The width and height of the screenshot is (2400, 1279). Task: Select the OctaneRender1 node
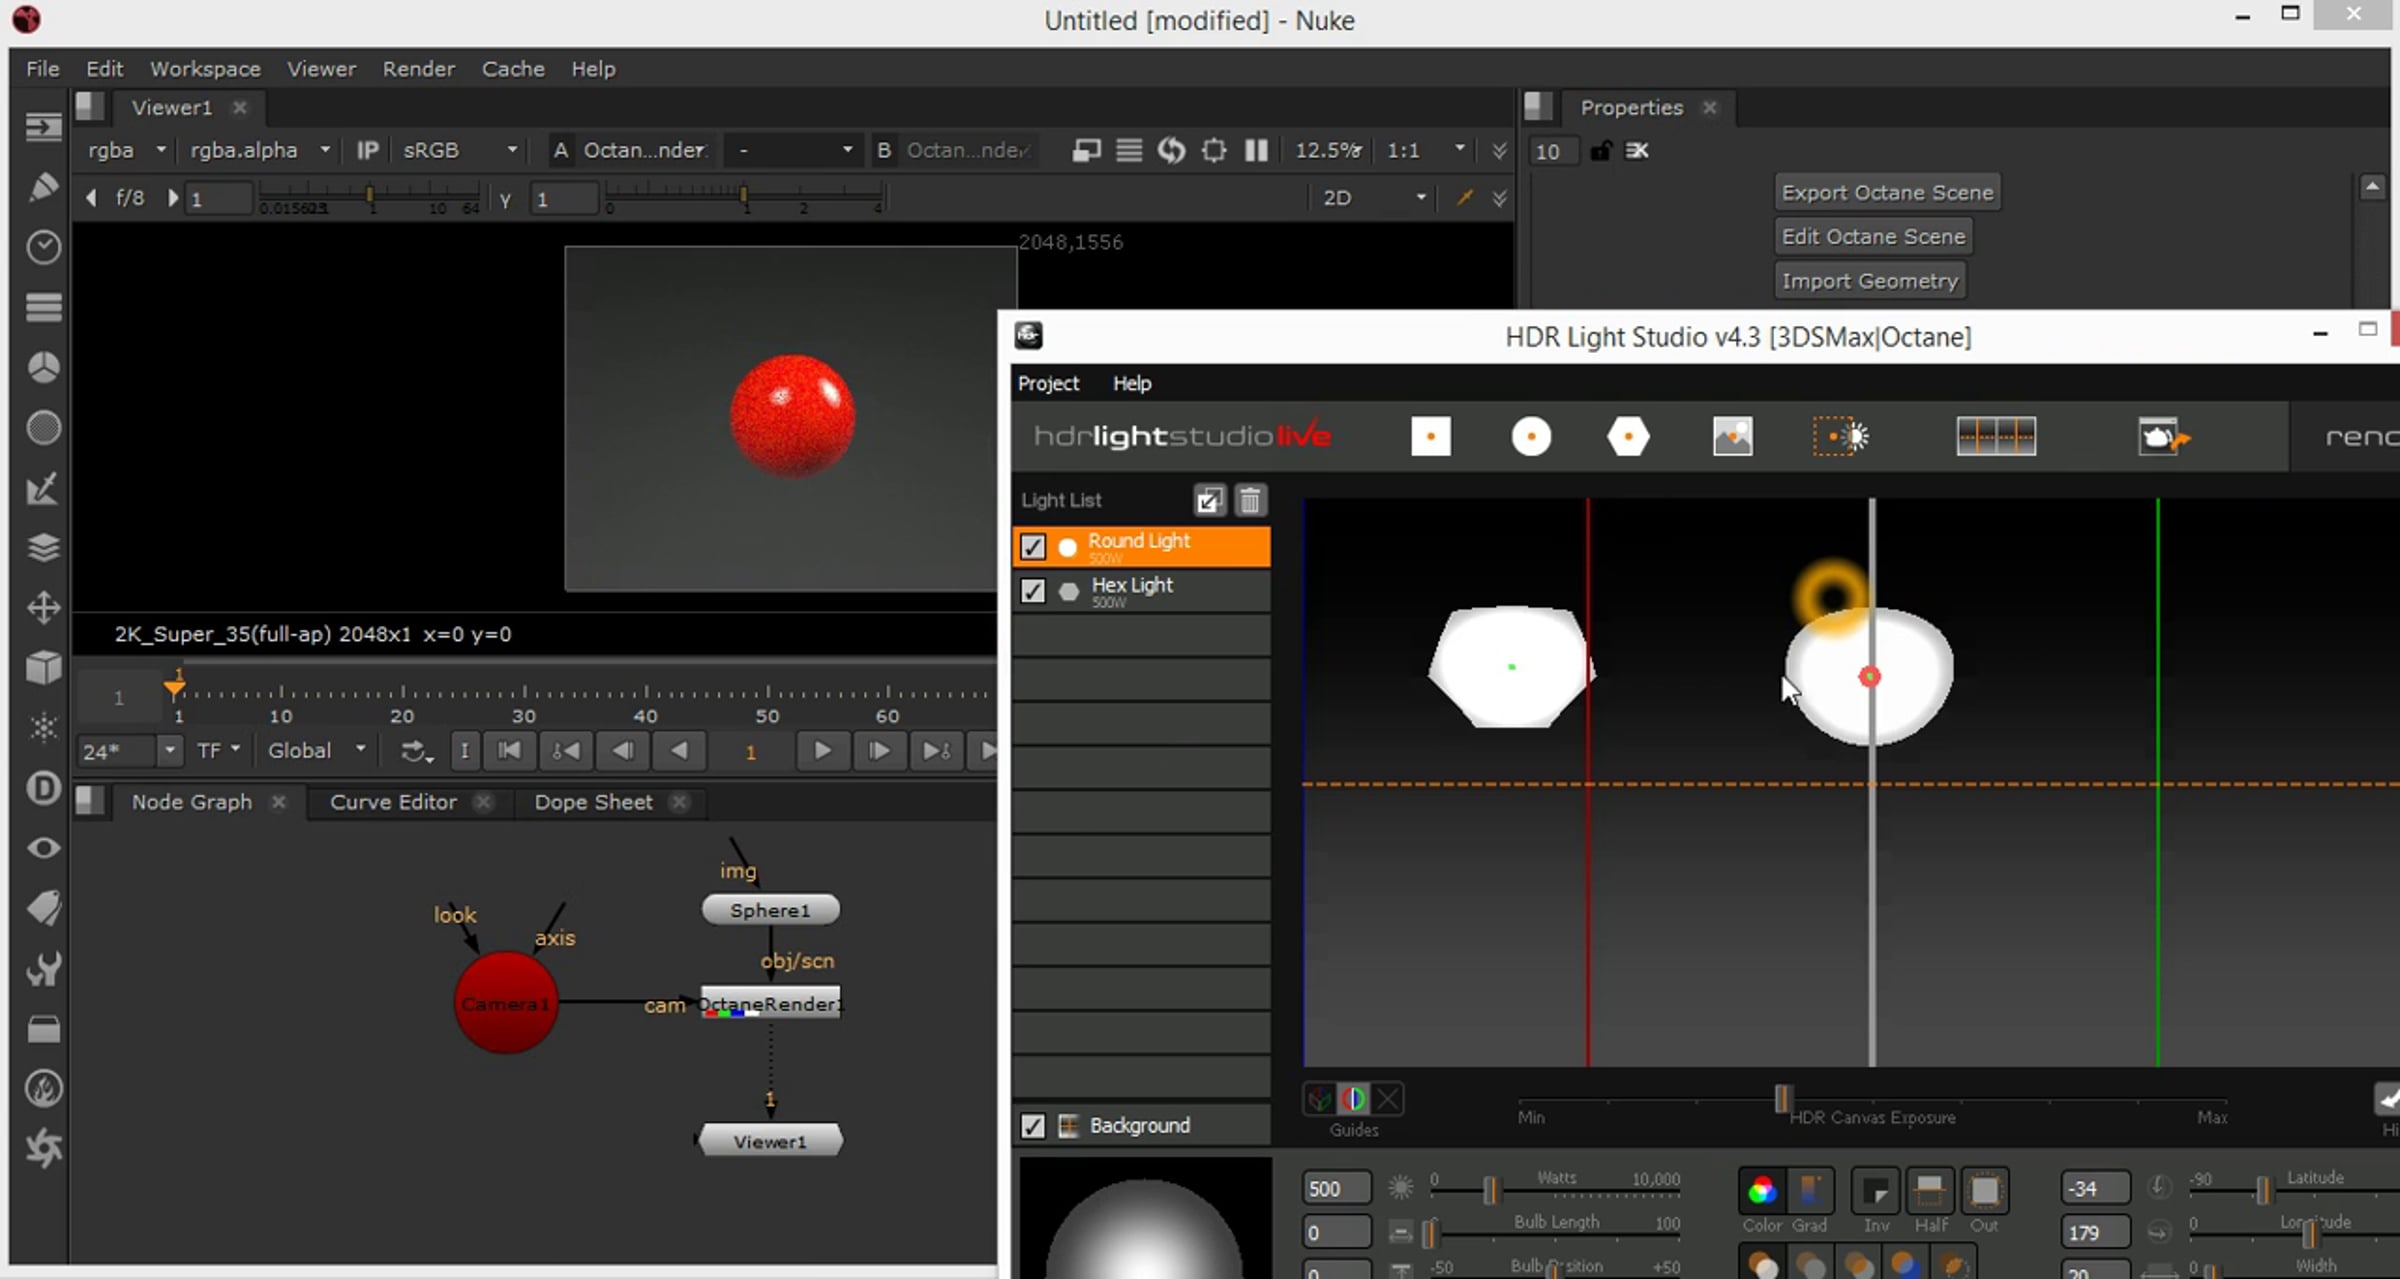[770, 1003]
